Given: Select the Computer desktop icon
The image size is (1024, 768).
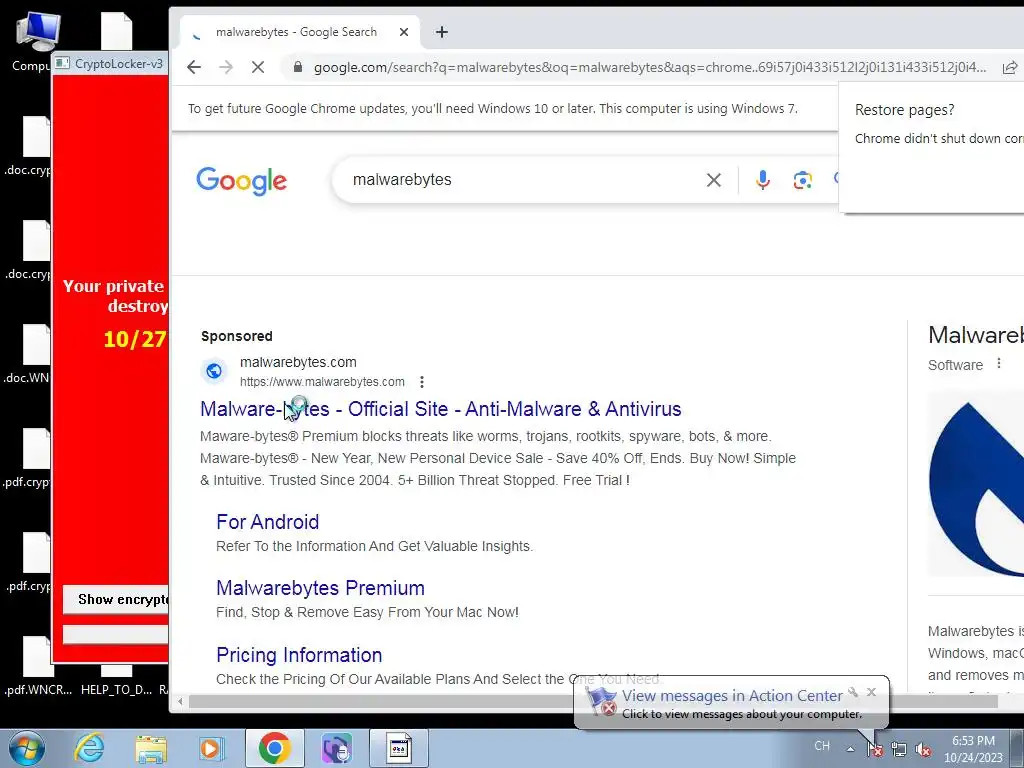Looking at the screenshot, I should pos(34,42).
